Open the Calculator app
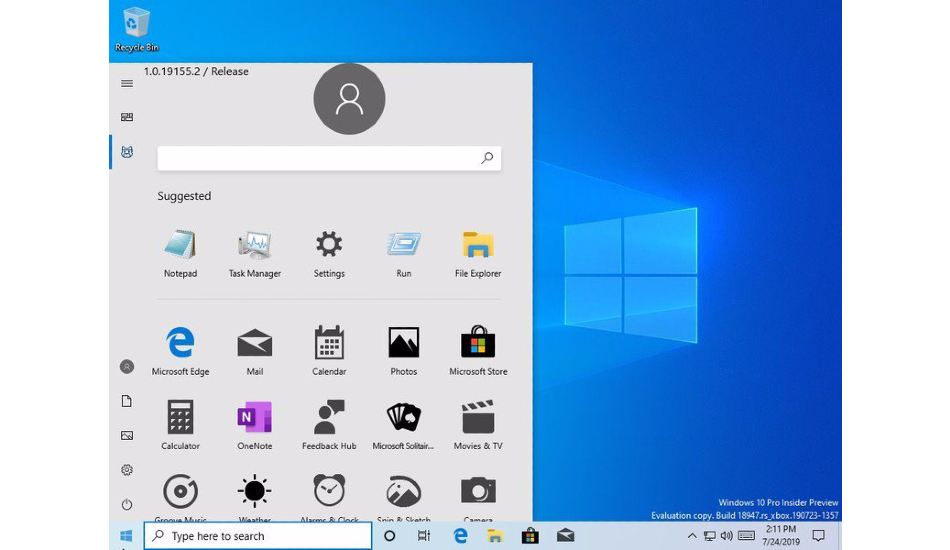Viewport: 950px width, 550px height. click(181, 425)
